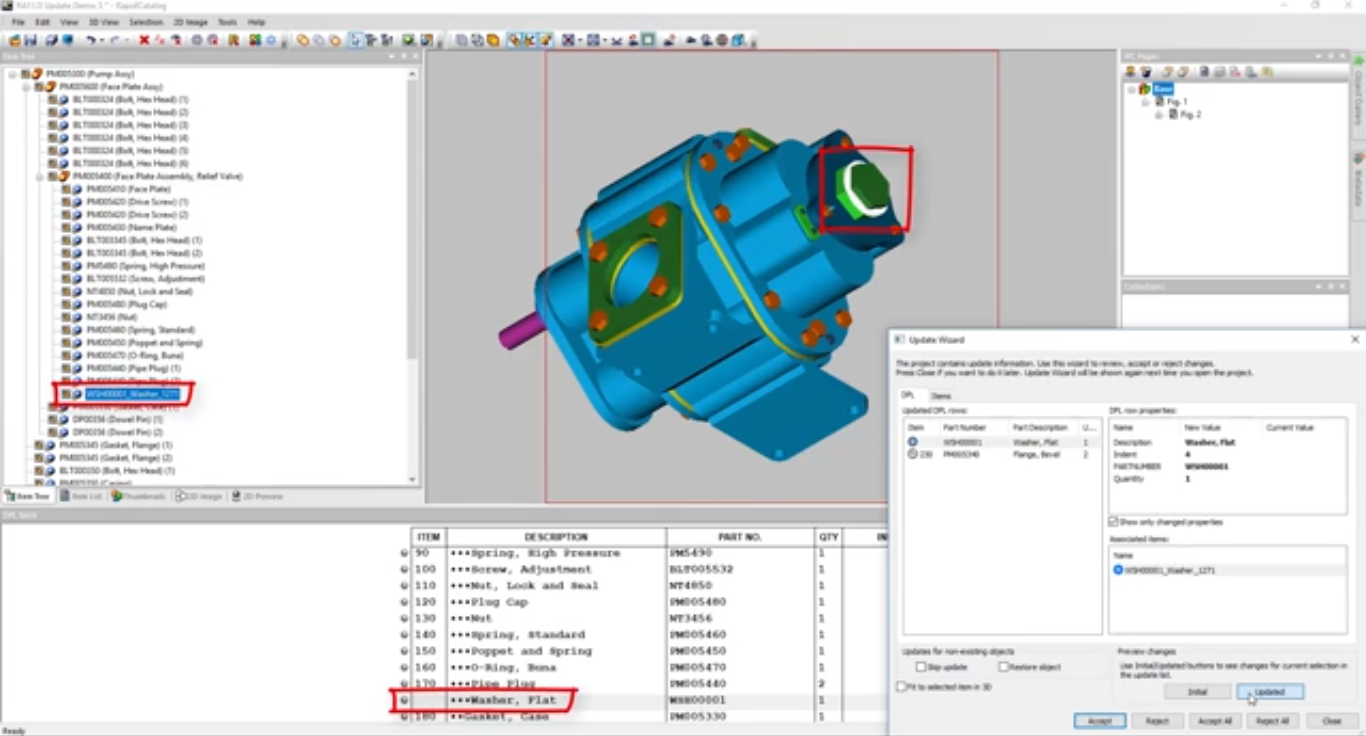1366x736 pixels.
Task: Click the Redo arrow in the toolbar
Action: (115, 40)
